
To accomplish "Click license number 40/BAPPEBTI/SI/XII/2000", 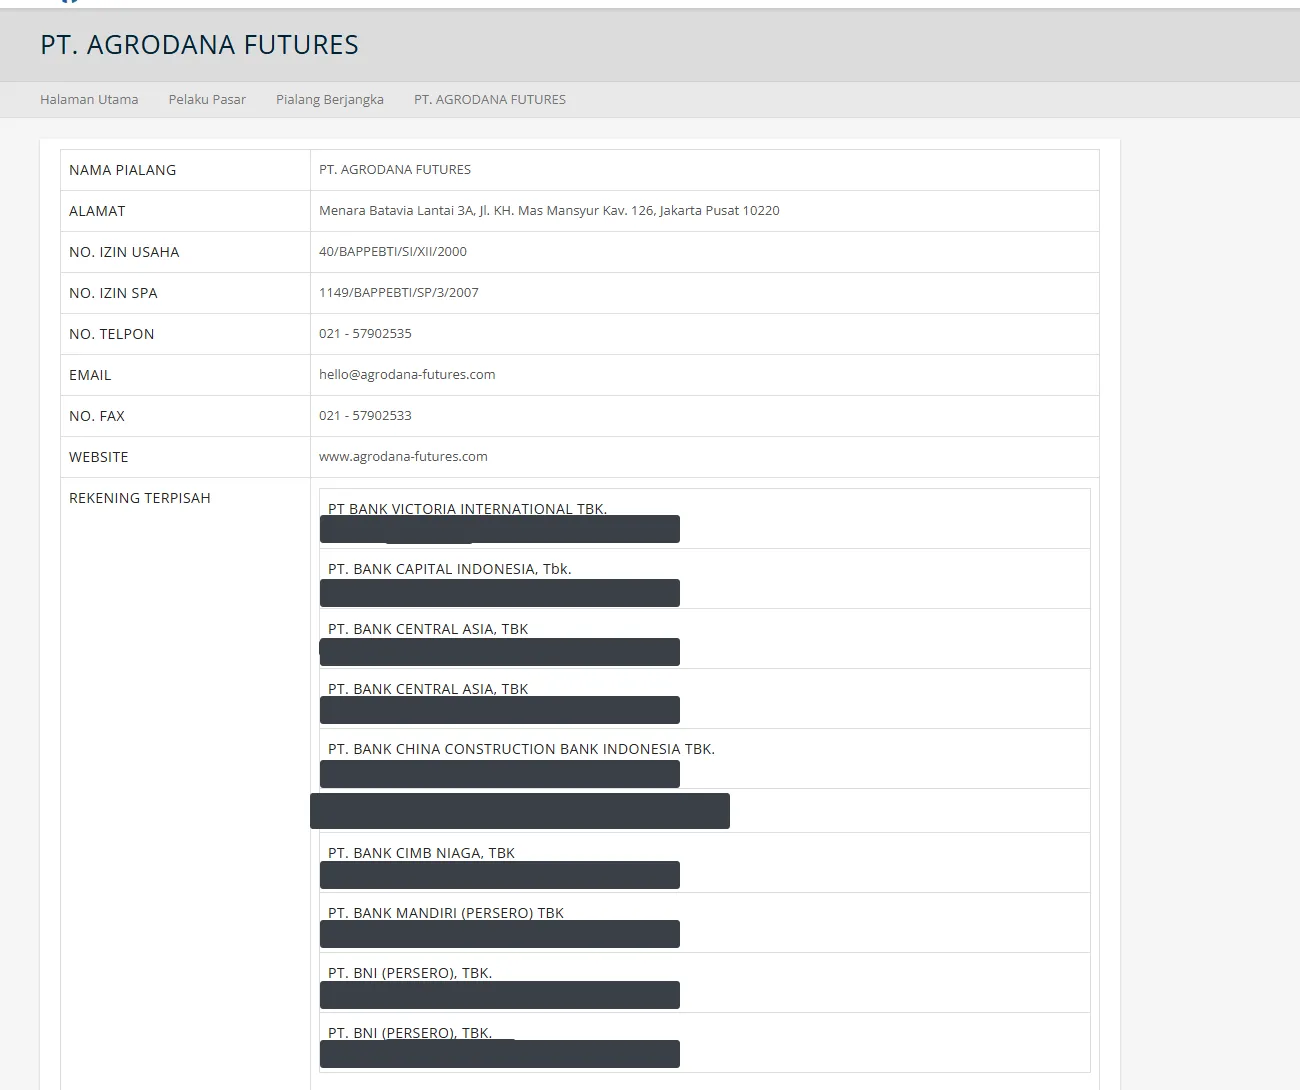I will (393, 252).
